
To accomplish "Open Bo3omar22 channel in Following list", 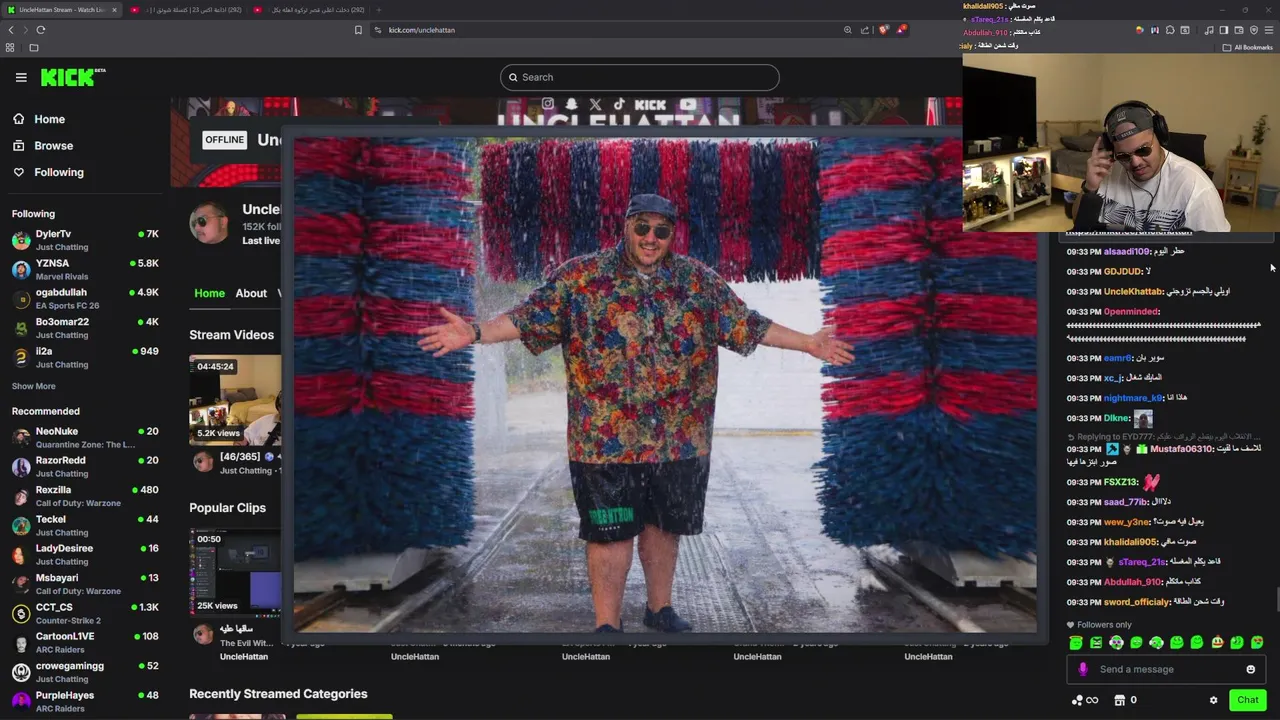I will 85,328.
